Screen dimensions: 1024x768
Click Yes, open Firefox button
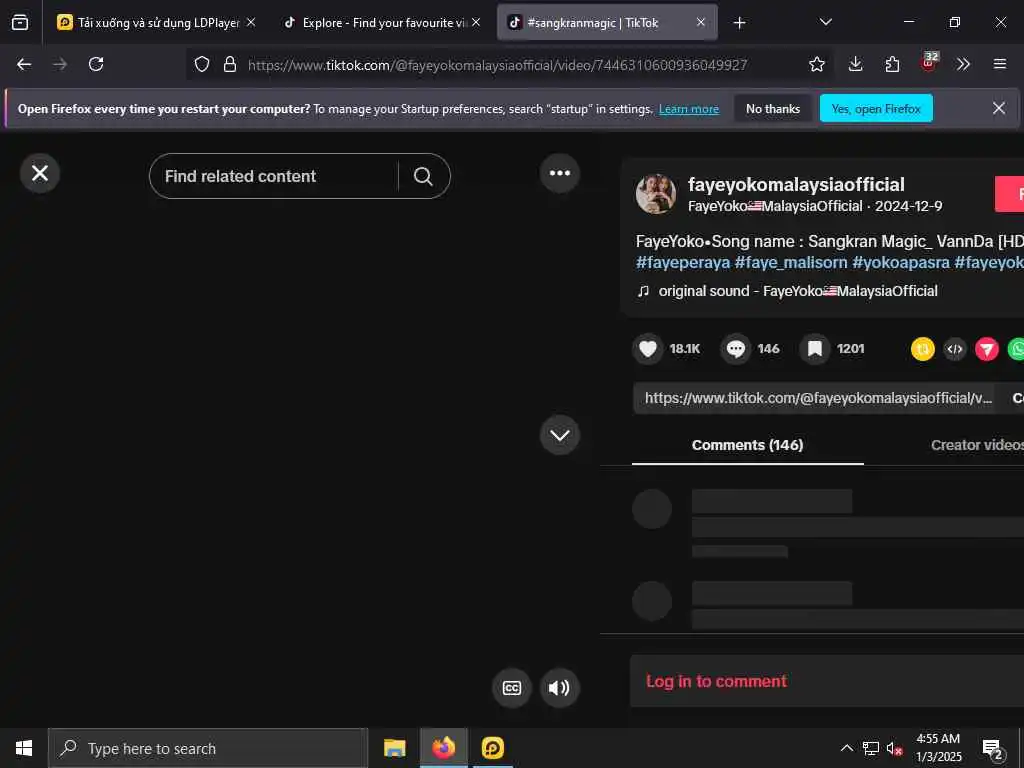click(x=876, y=109)
